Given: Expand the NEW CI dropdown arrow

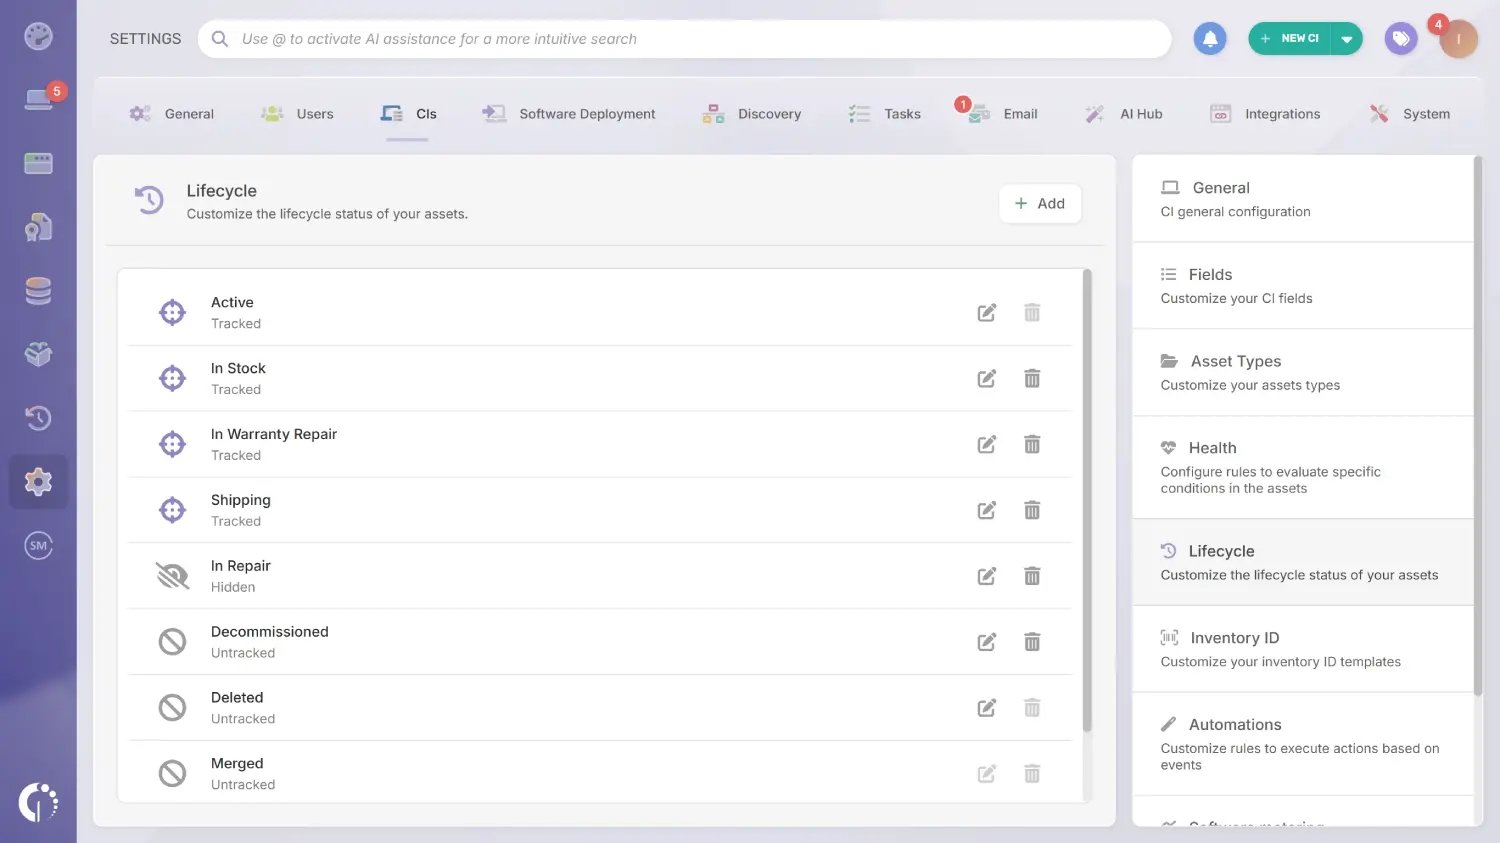Looking at the screenshot, I should pyautogui.click(x=1347, y=38).
